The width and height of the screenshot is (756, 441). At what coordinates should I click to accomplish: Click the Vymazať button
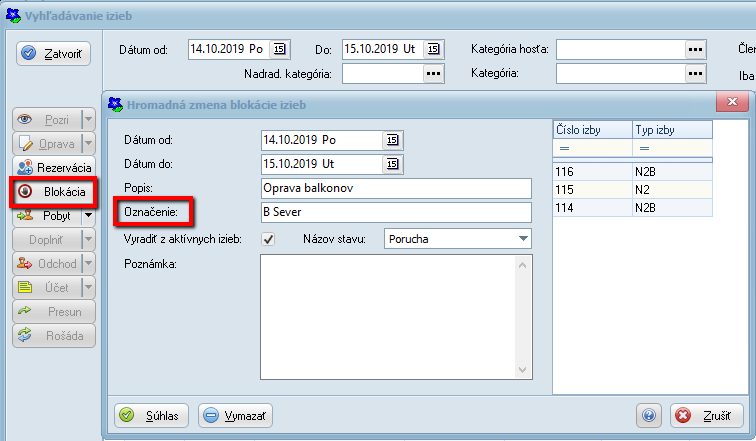(x=235, y=415)
